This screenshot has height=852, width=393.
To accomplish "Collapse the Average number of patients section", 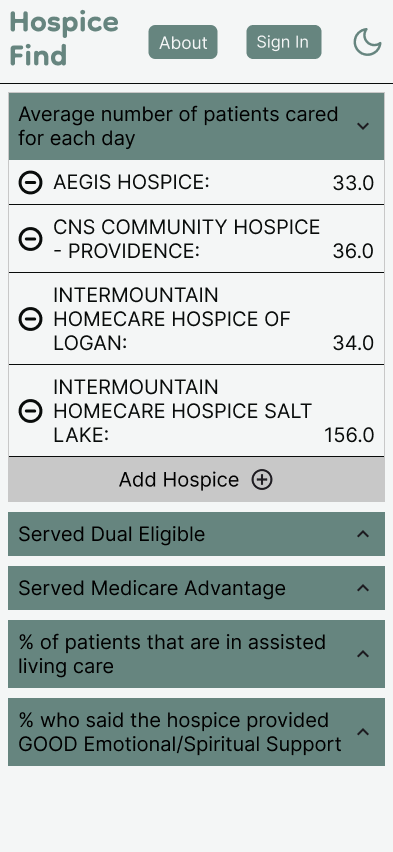I will click(x=196, y=126).
